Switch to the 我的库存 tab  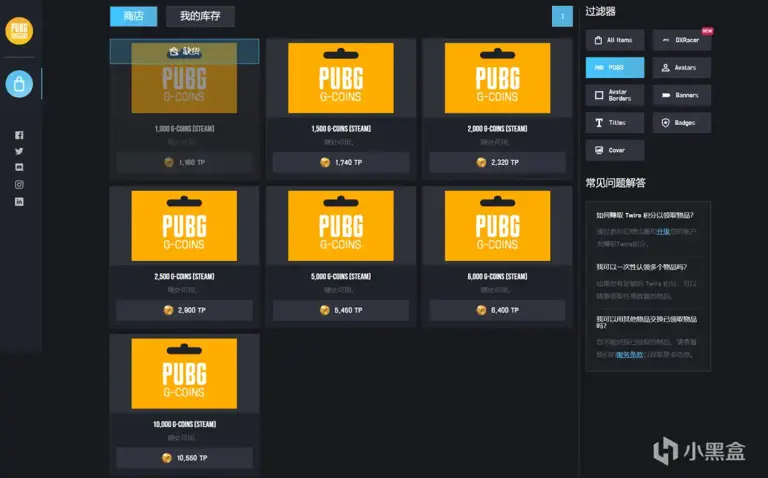coord(200,16)
